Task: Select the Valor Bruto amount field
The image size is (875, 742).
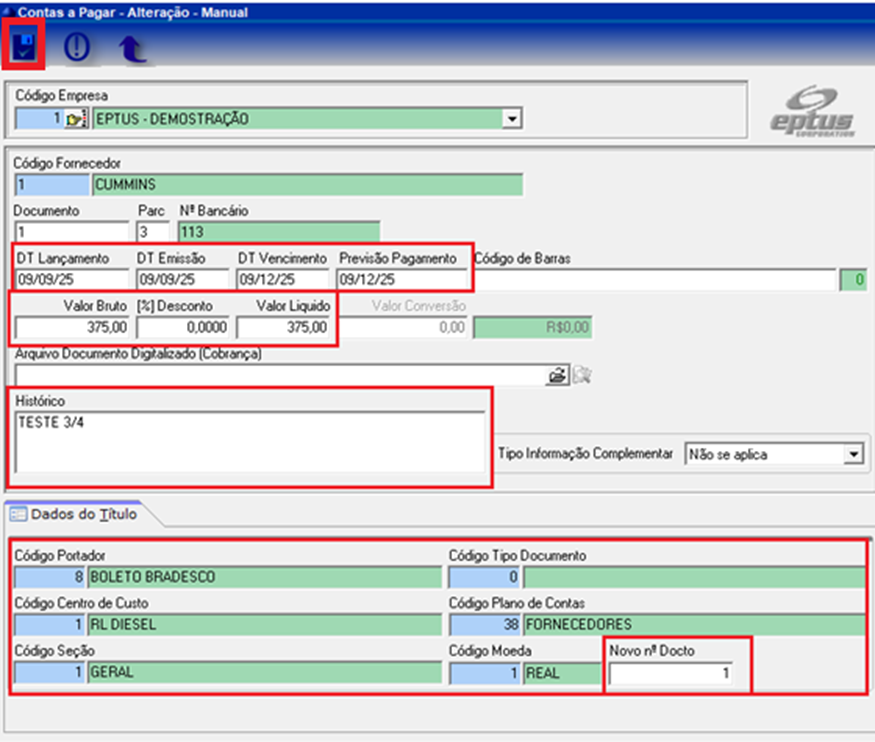Action: tap(73, 327)
